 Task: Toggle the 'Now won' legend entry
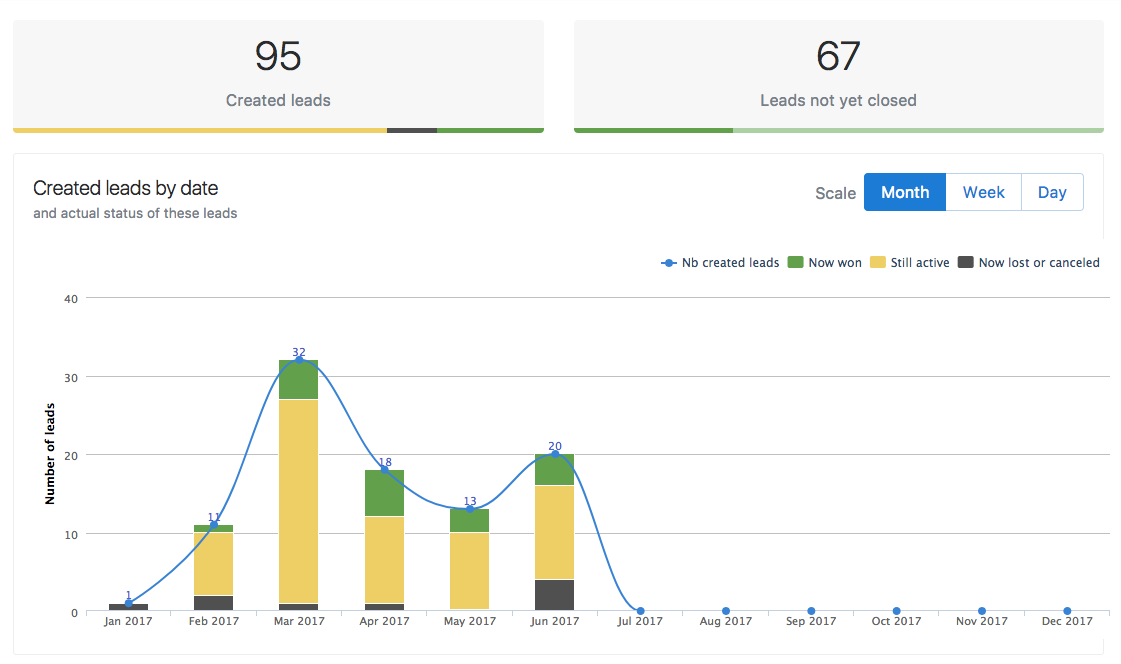click(824, 263)
